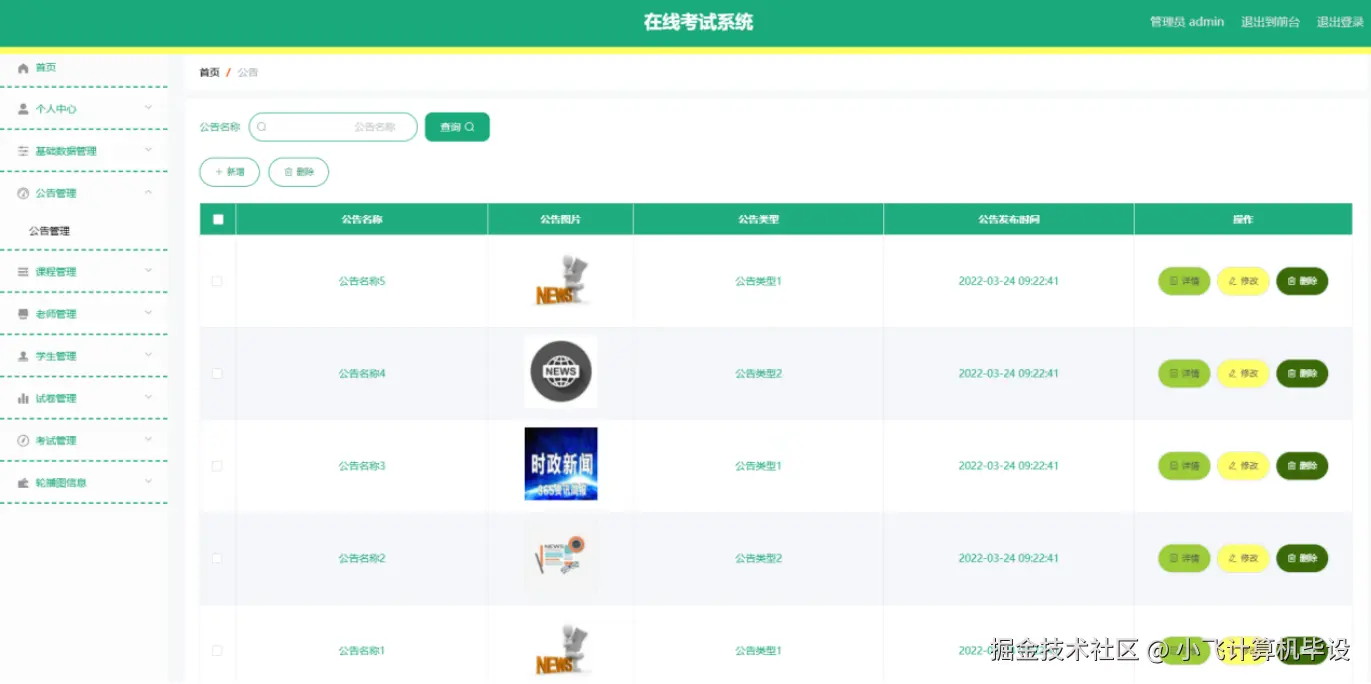Click the user icon beside 个人中心
The height and width of the screenshot is (684, 1371).
23,109
